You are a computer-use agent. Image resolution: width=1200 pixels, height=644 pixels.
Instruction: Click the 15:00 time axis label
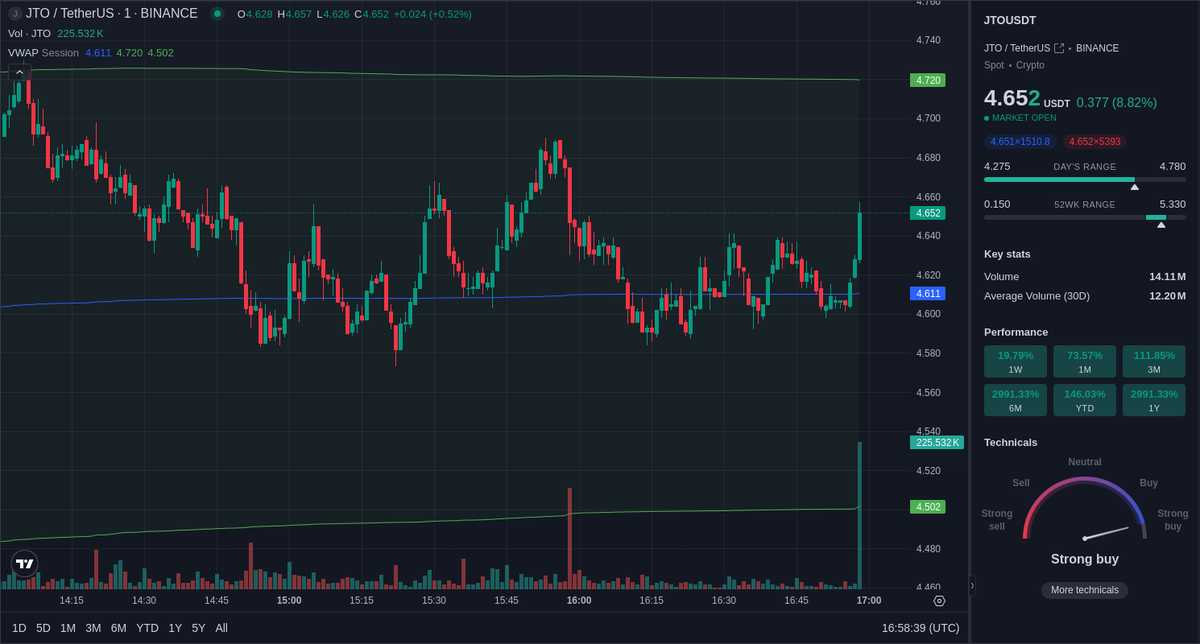click(x=289, y=600)
